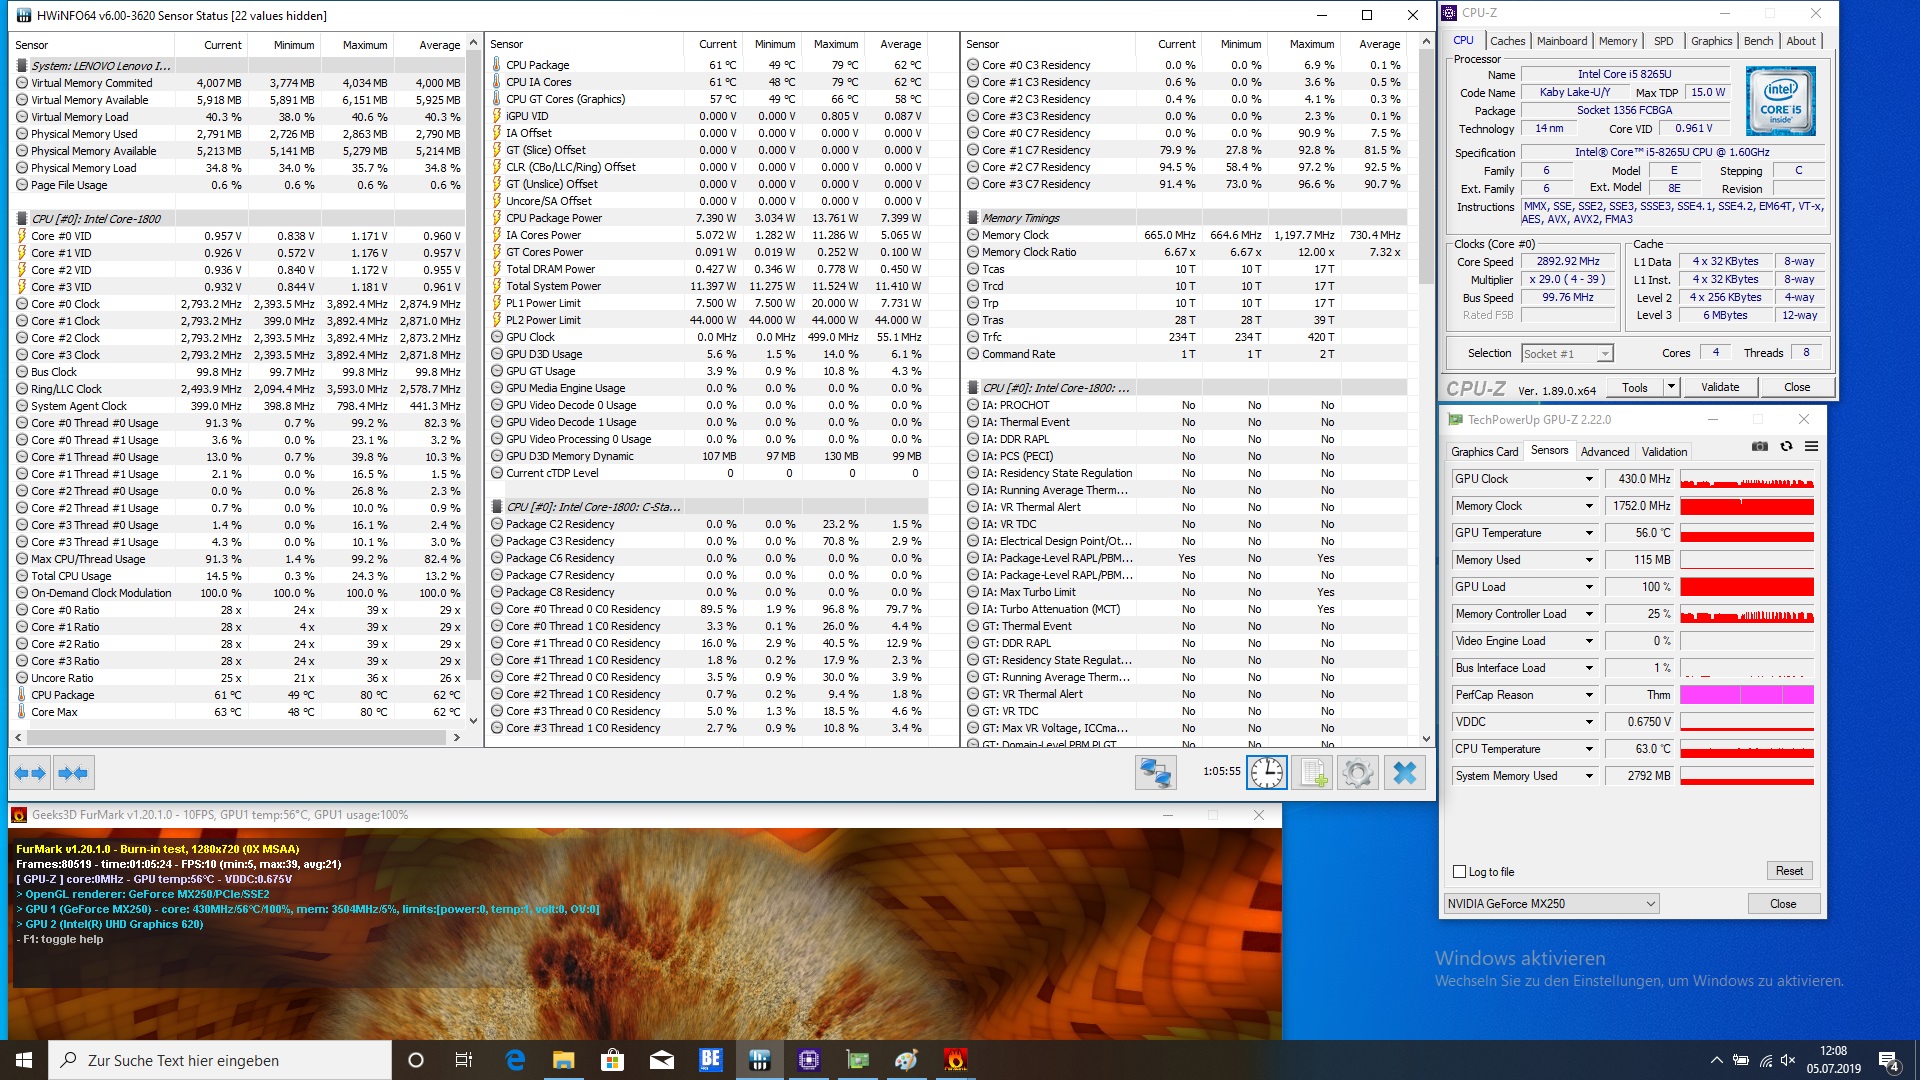Open Windows Start menu
The width and height of the screenshot is (1920, 1080).
click(x=24, y=1060)
